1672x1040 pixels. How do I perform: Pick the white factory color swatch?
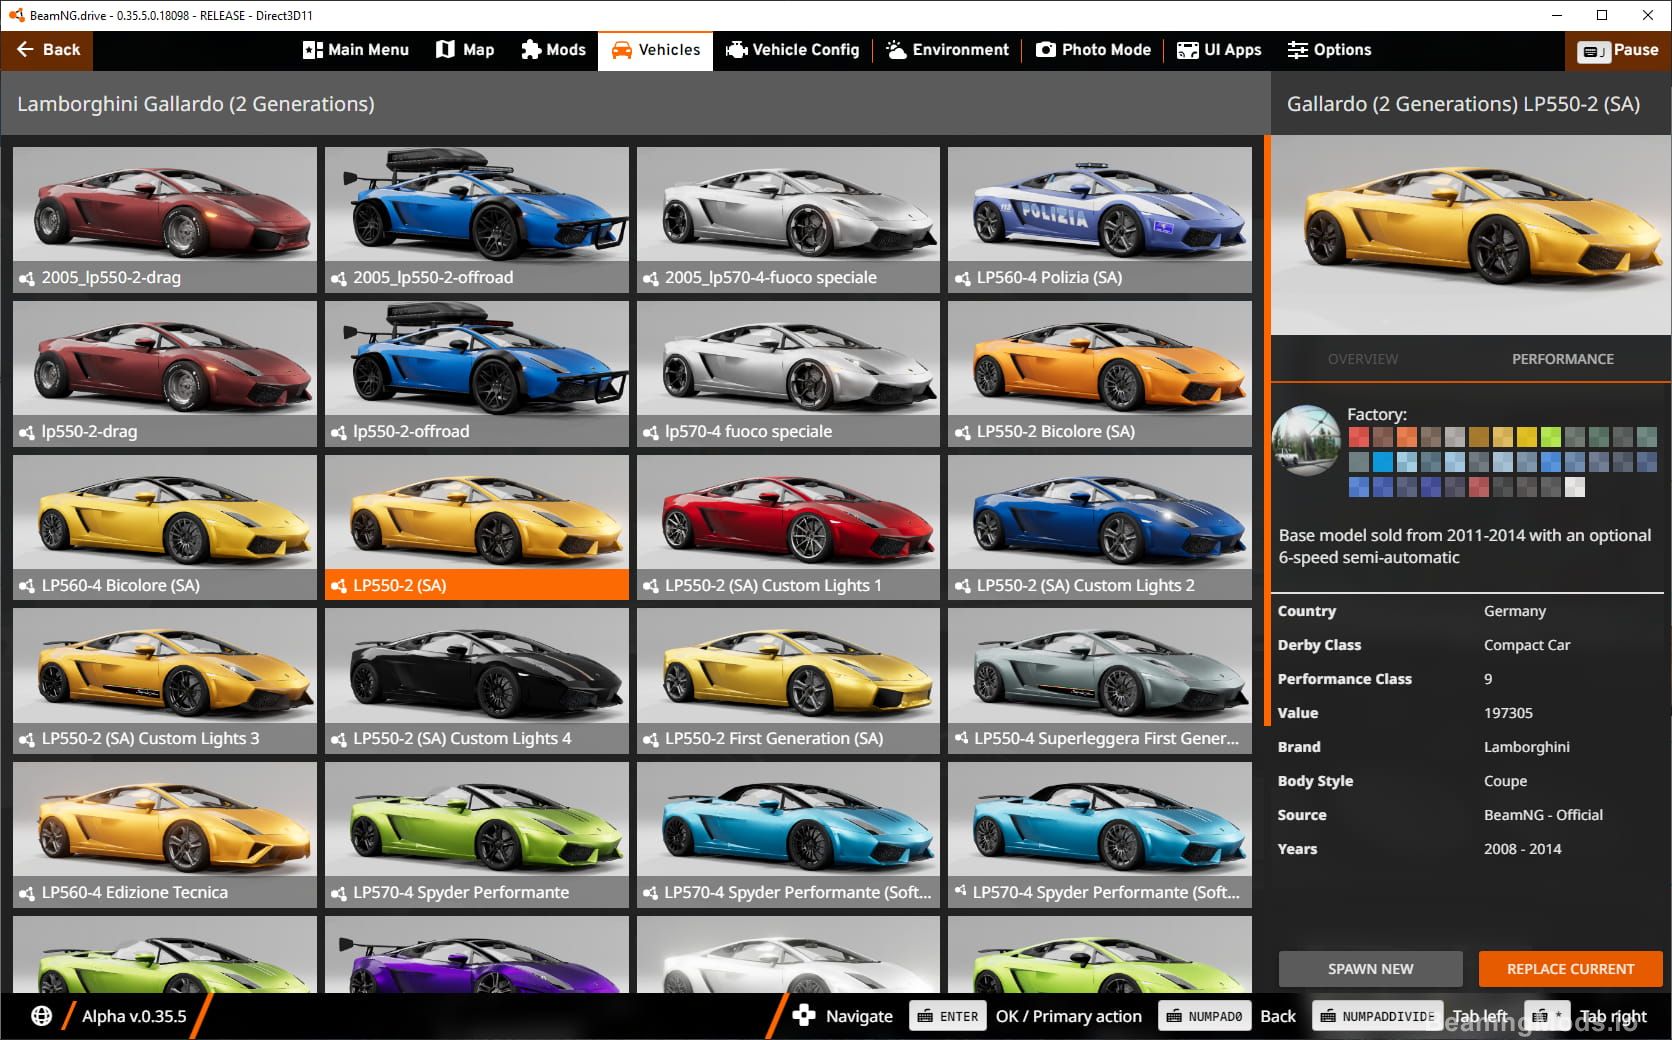pos(1574,487)
